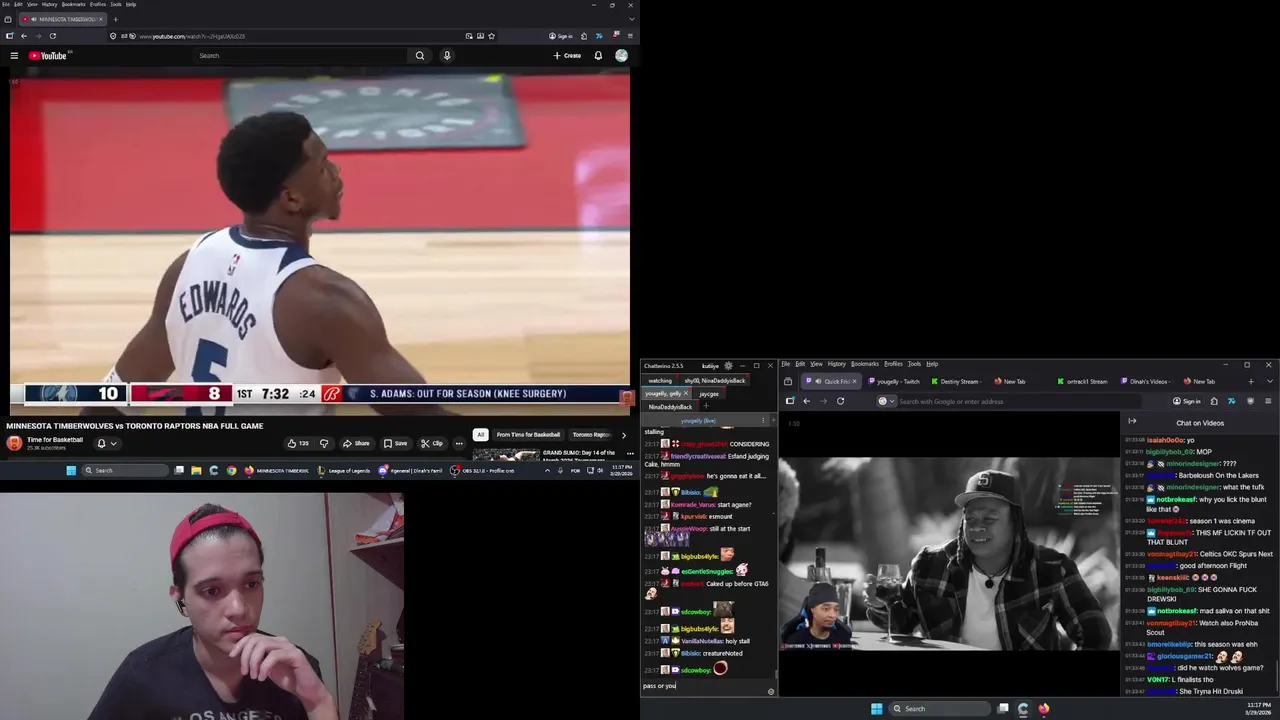The width and height of the screenshot is (1280, 720).
Task: Launch Firefox from the lower taskbar
Action: [1044, 709]
